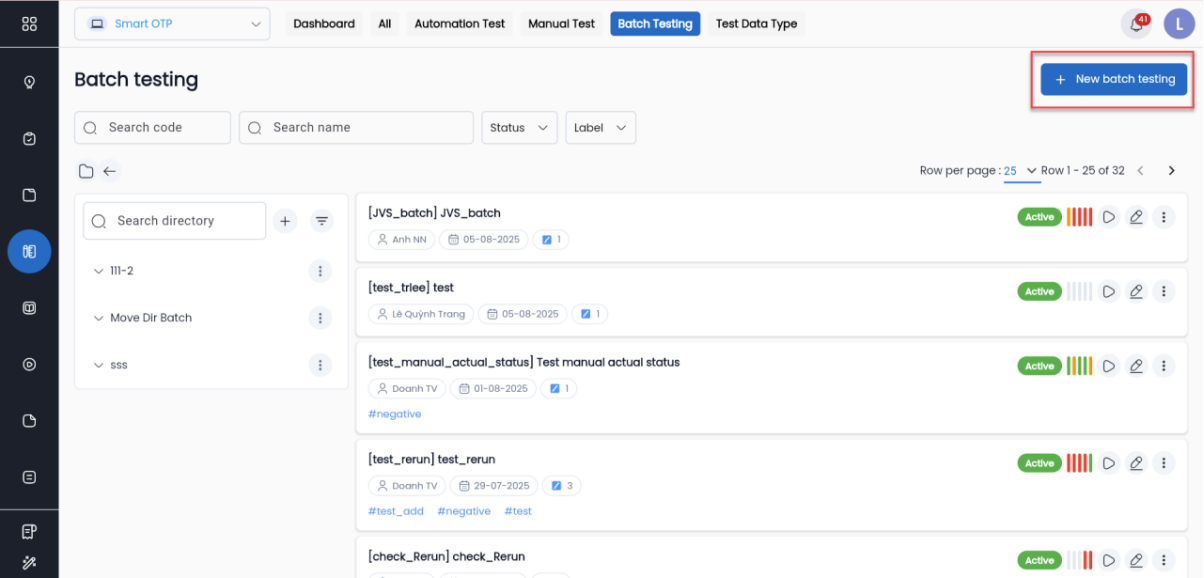This screenshot has height=578, width=1204.
Task: Click the back arrow beside folder icon
Action: coord(110,171)
